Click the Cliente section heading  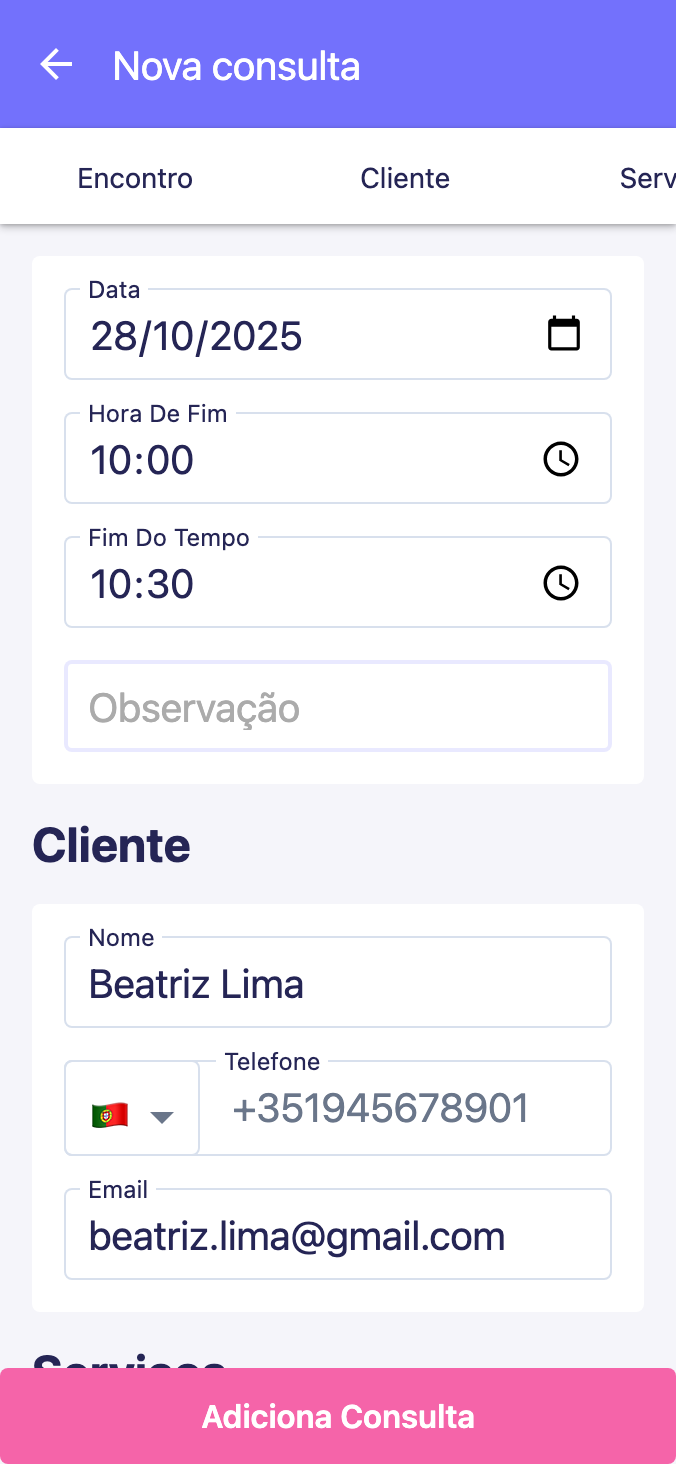[111, 846]
